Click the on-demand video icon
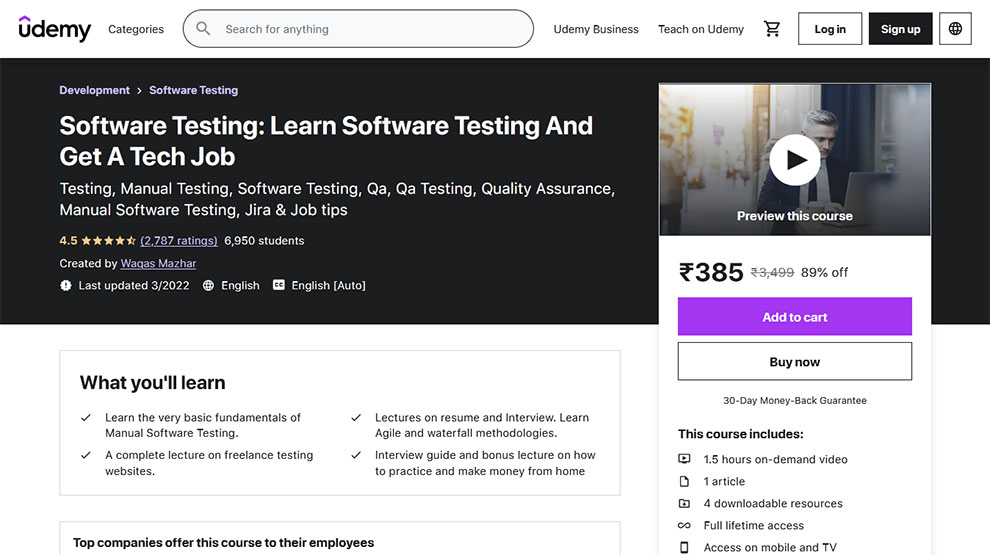Screen dimensions: 990x555 (x=684, y=459)
